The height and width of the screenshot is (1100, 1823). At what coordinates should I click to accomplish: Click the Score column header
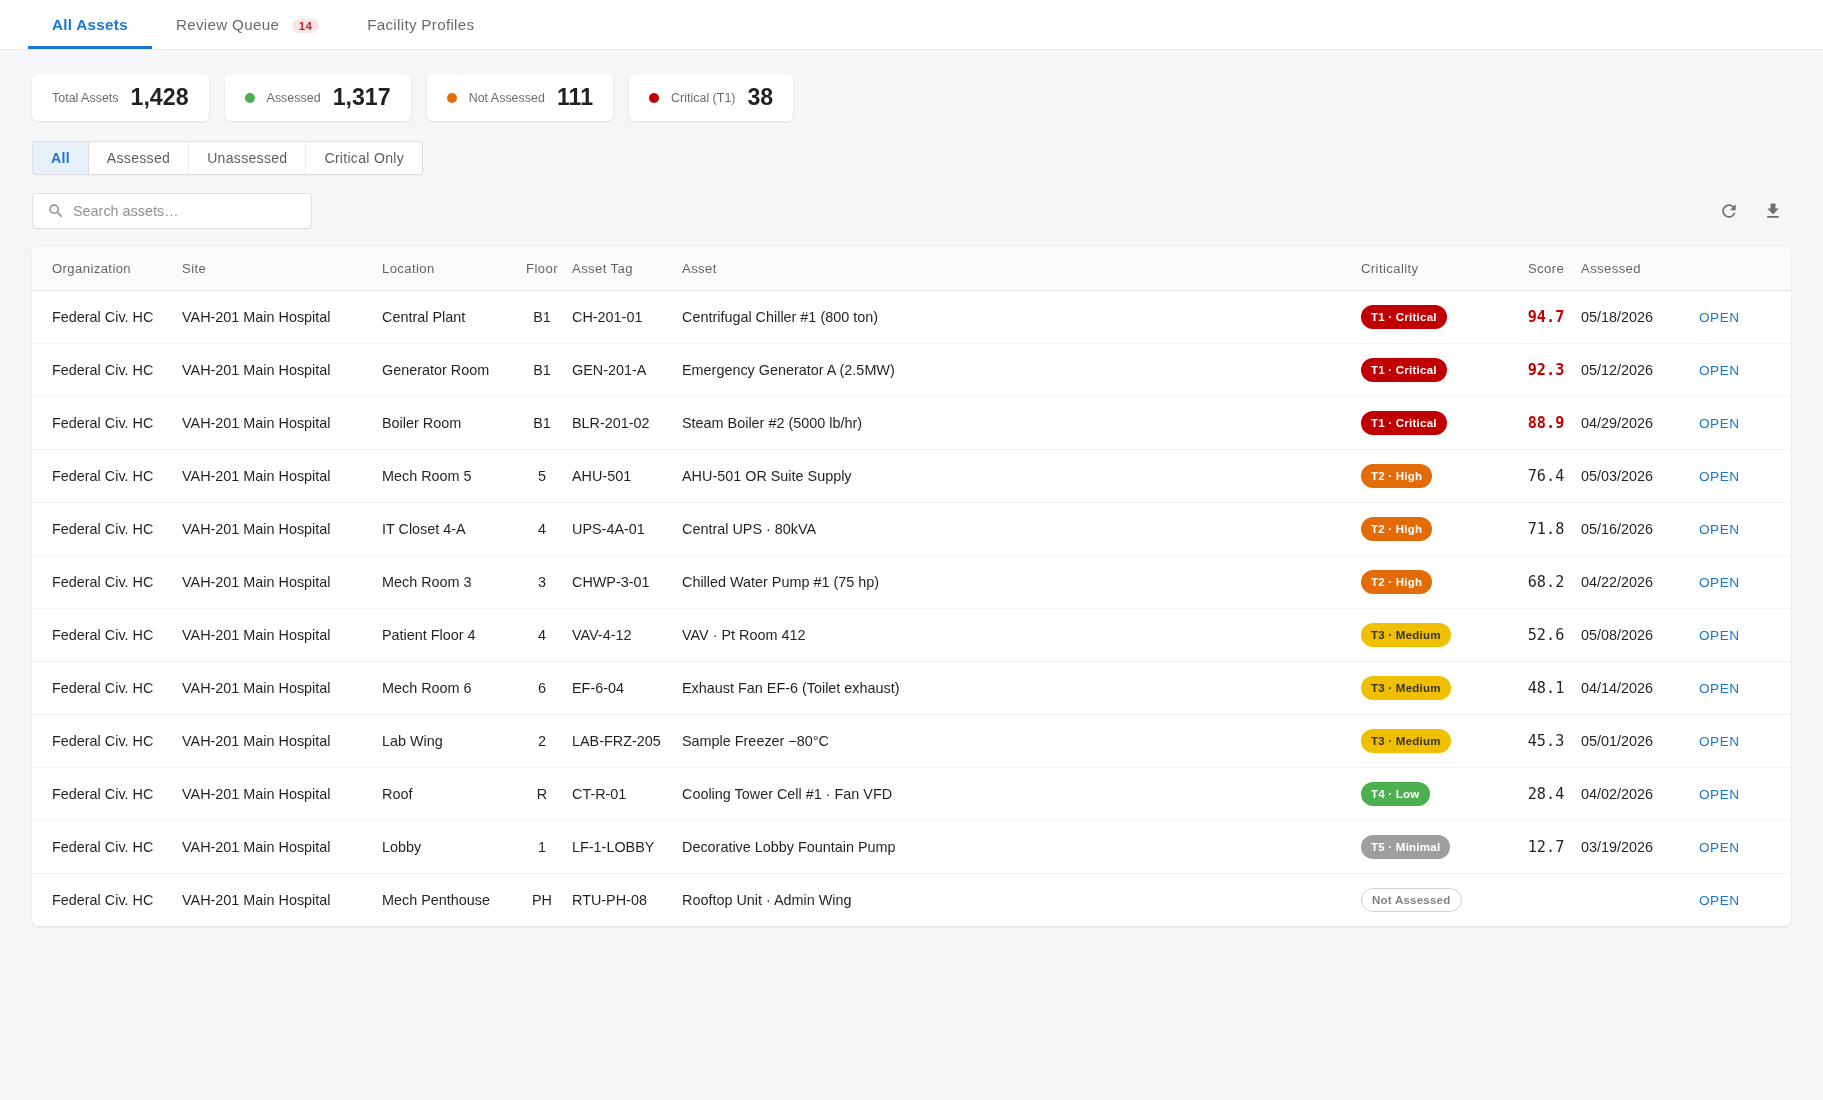(1546, 269)
